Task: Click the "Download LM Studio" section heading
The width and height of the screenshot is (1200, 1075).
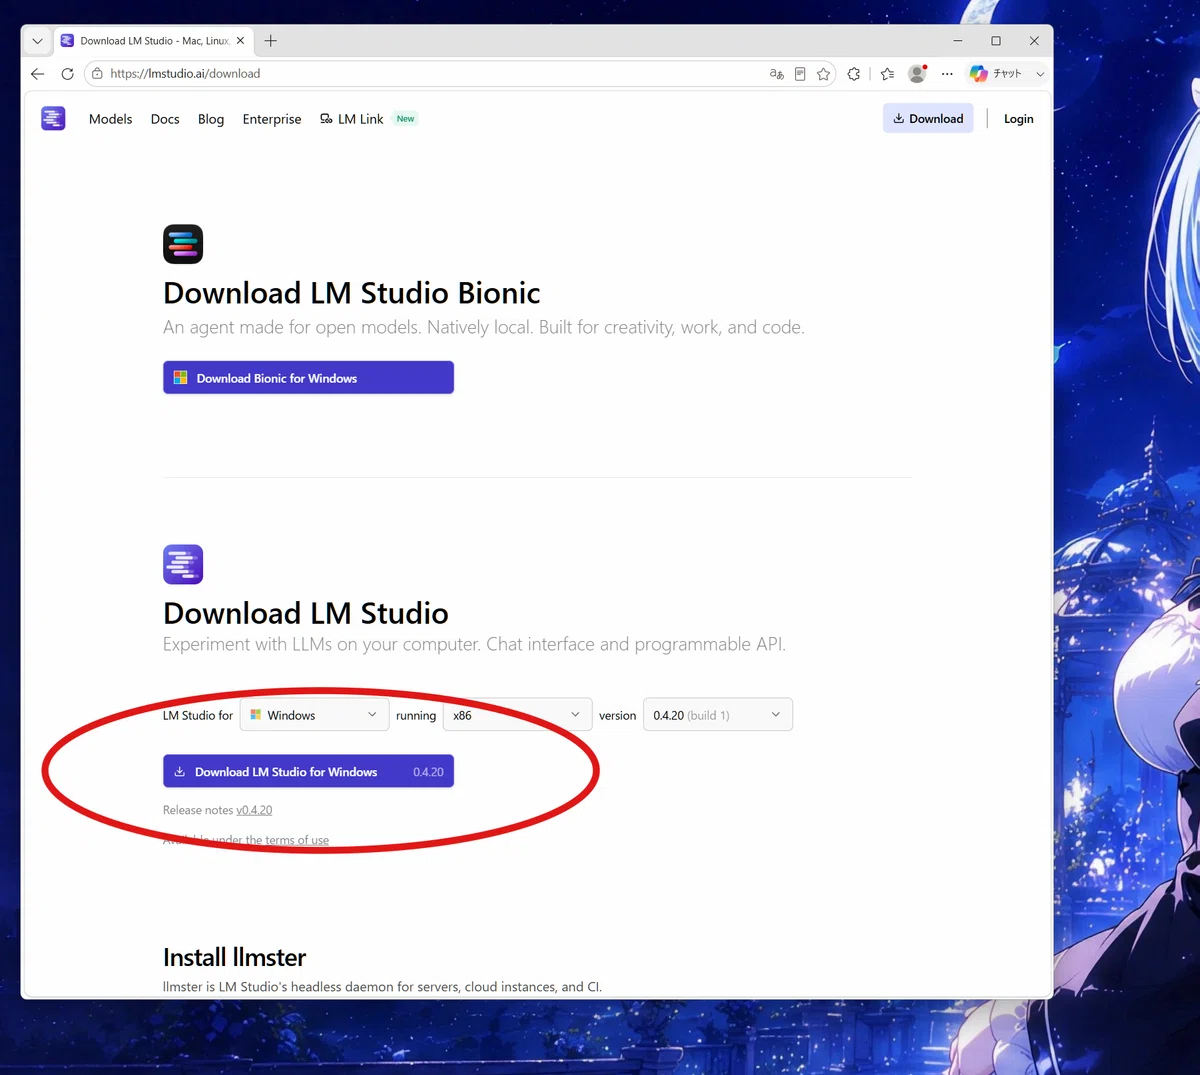Action: pos(306,613)
